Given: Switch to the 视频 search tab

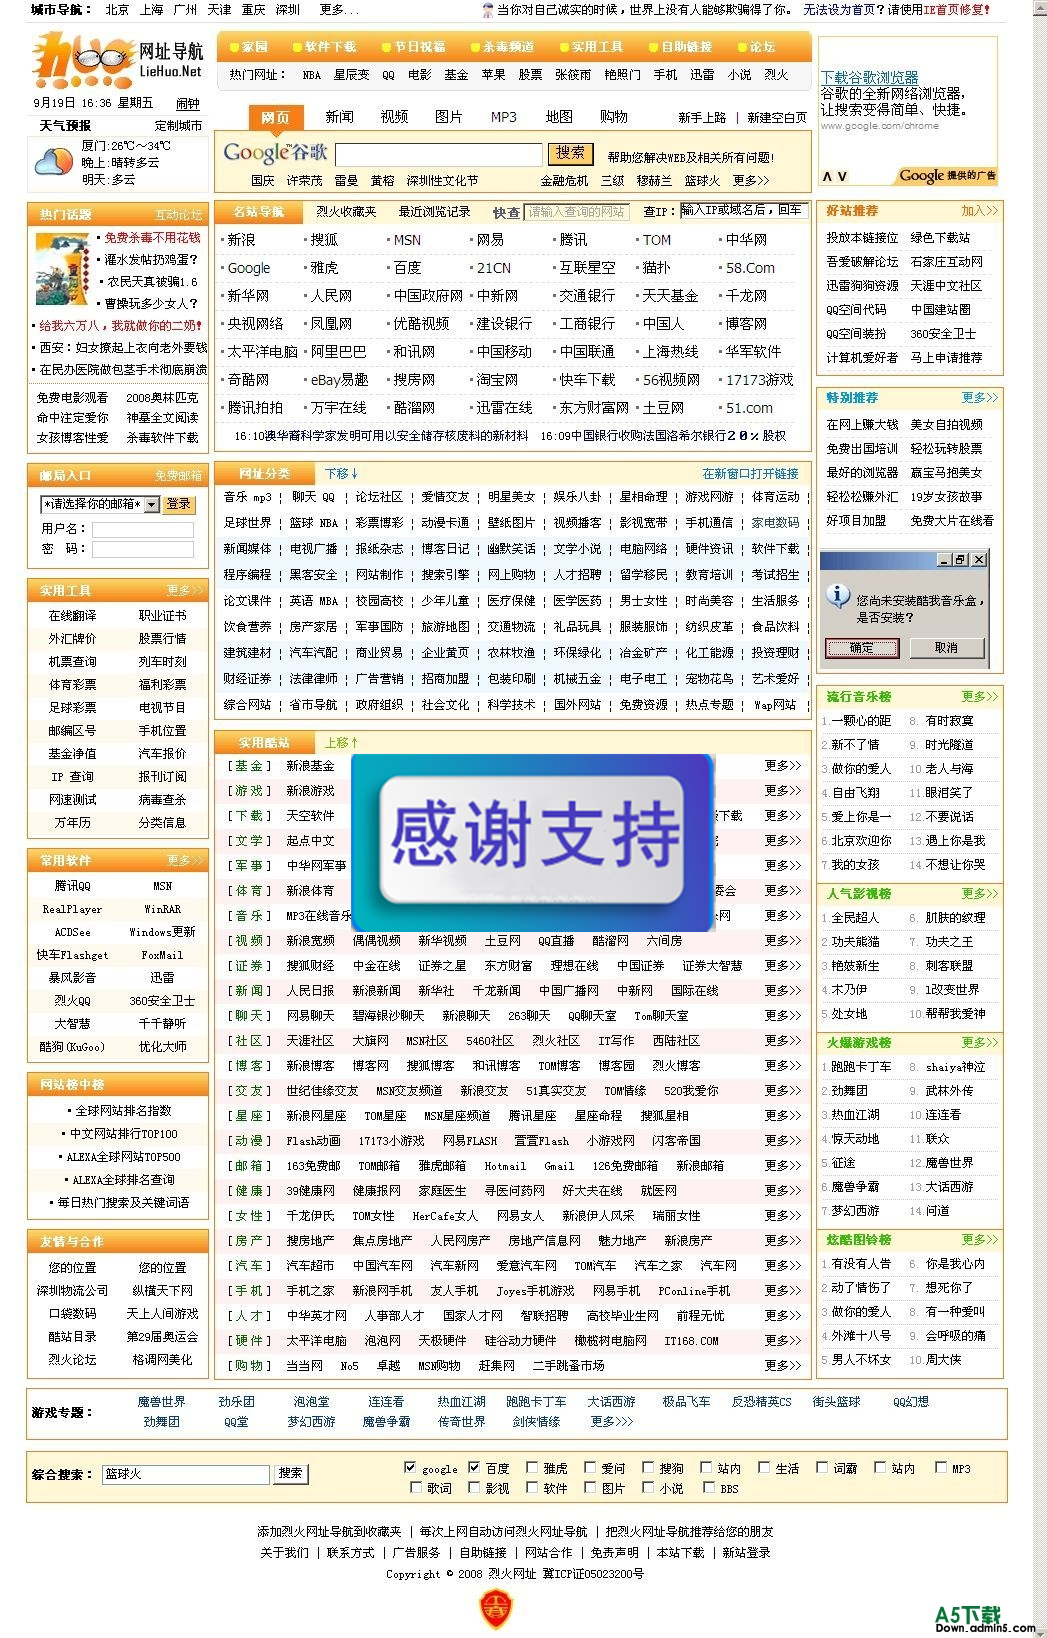Looking at the screenshot, I should (x=394, y=117).
